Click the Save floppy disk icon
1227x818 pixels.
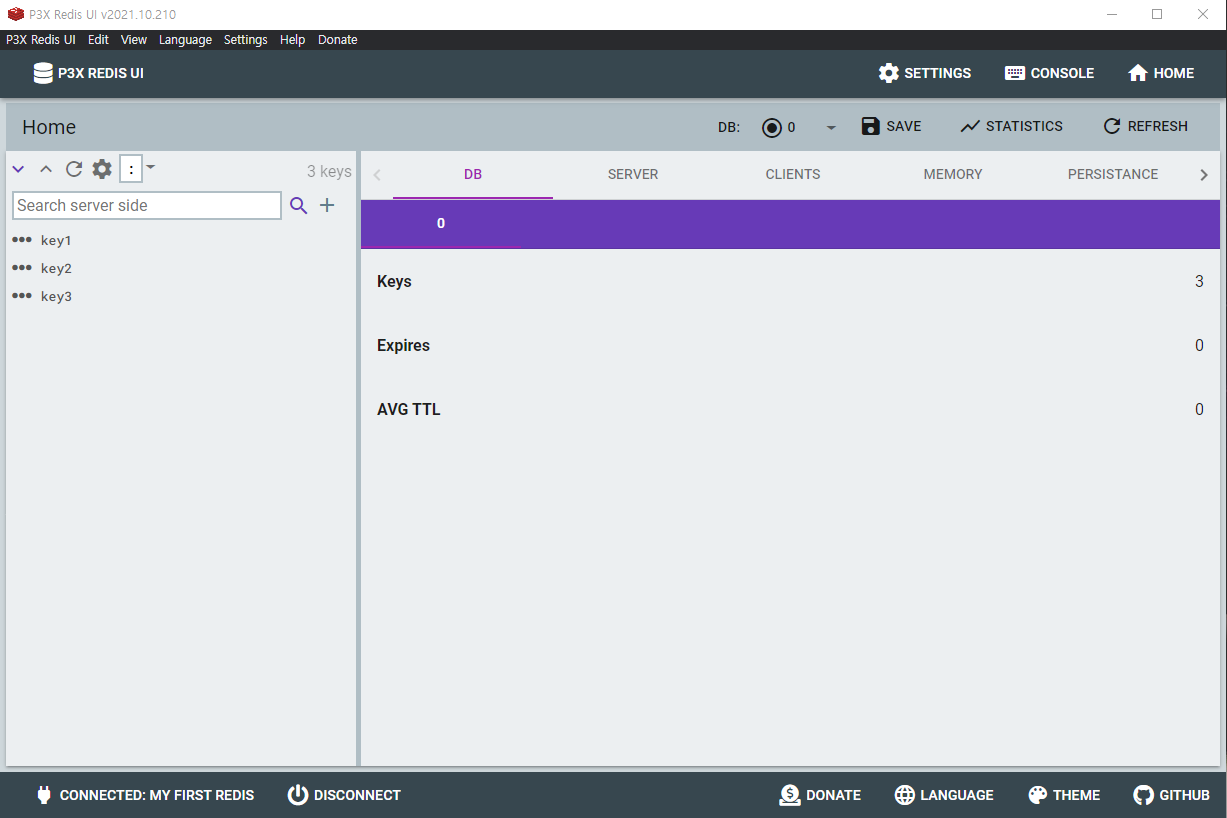click(871, 126)
